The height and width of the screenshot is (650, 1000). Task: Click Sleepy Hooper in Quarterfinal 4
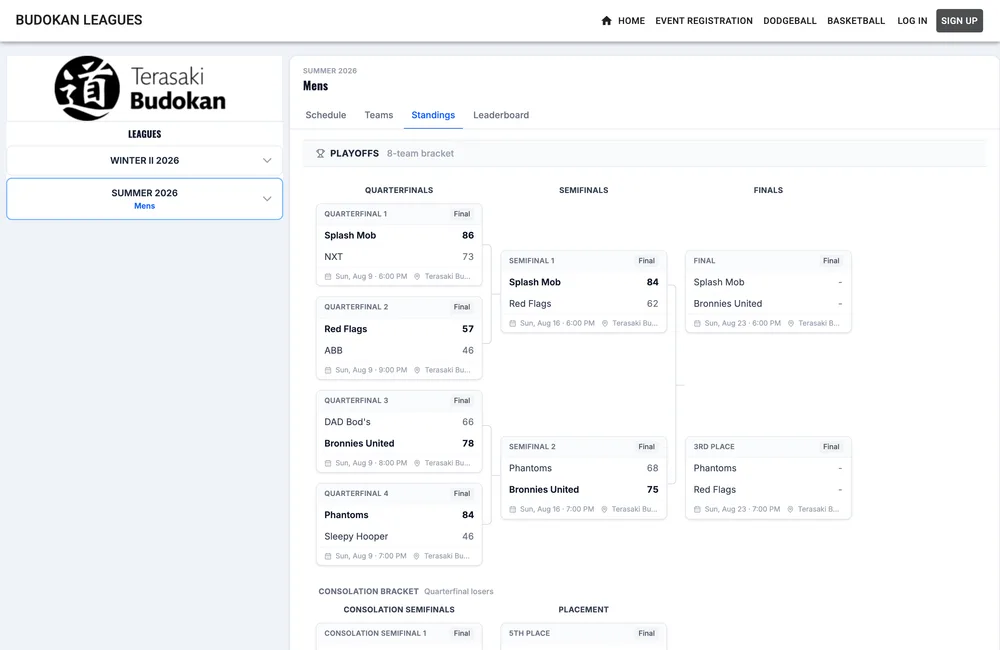click(356, 537)
